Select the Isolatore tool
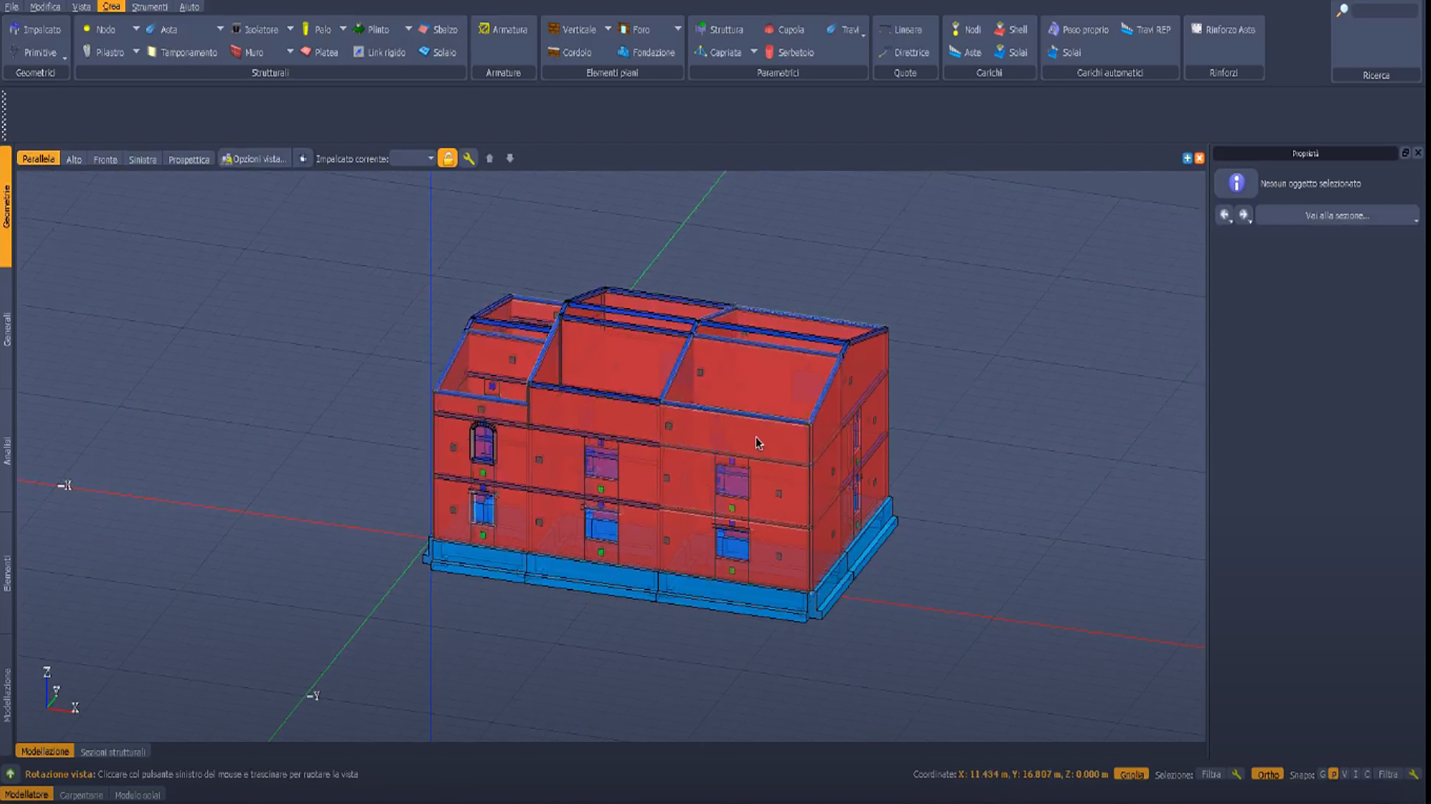 click(x=254, y=30)
